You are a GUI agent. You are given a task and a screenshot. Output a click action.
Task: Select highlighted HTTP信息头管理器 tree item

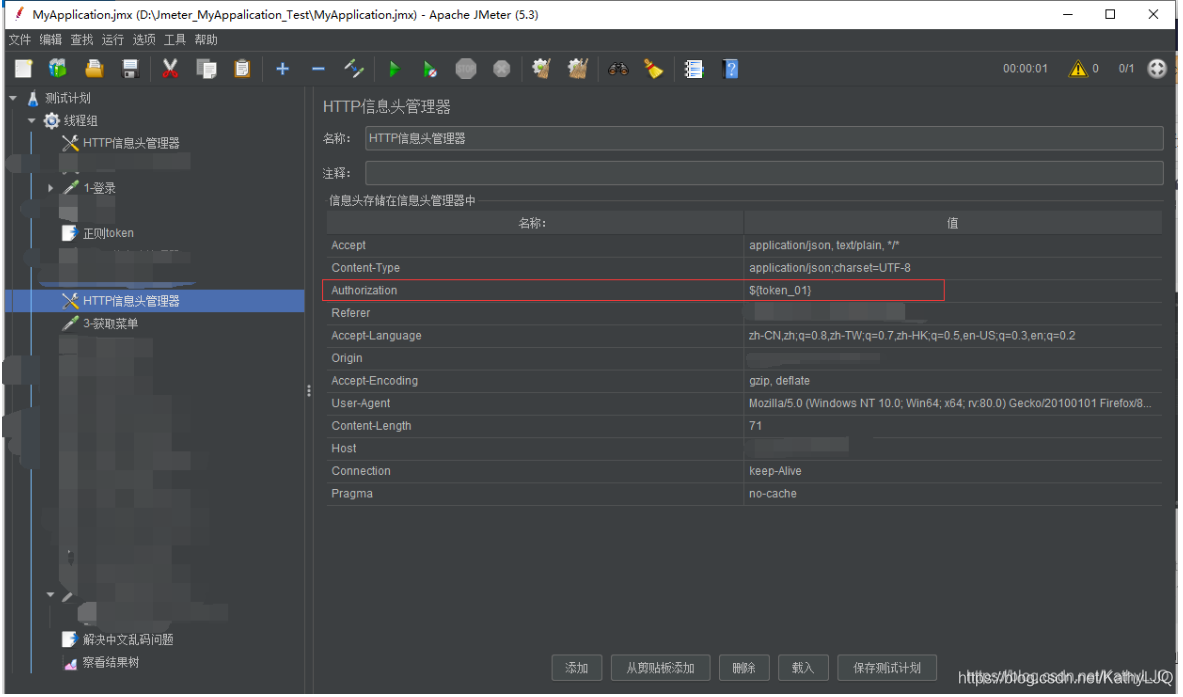[x=131, y=301]
